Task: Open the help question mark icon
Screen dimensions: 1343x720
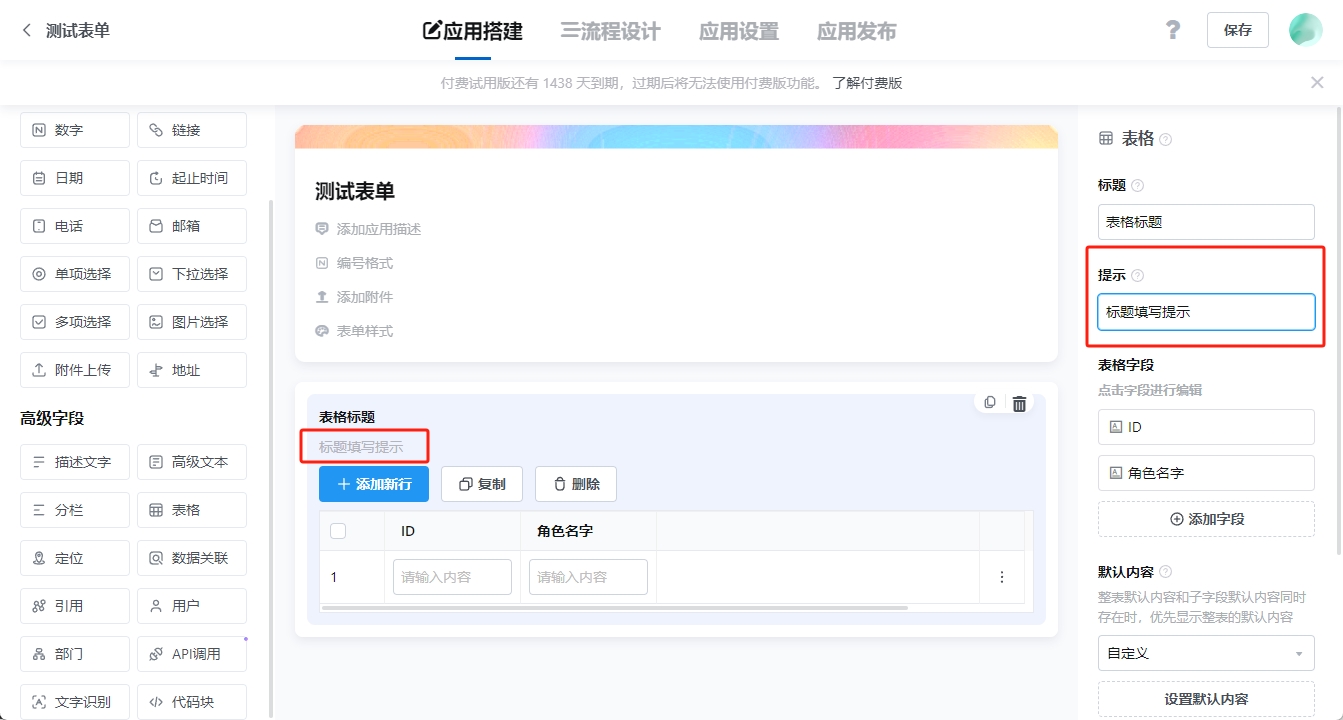Action: click(1173, 30)
